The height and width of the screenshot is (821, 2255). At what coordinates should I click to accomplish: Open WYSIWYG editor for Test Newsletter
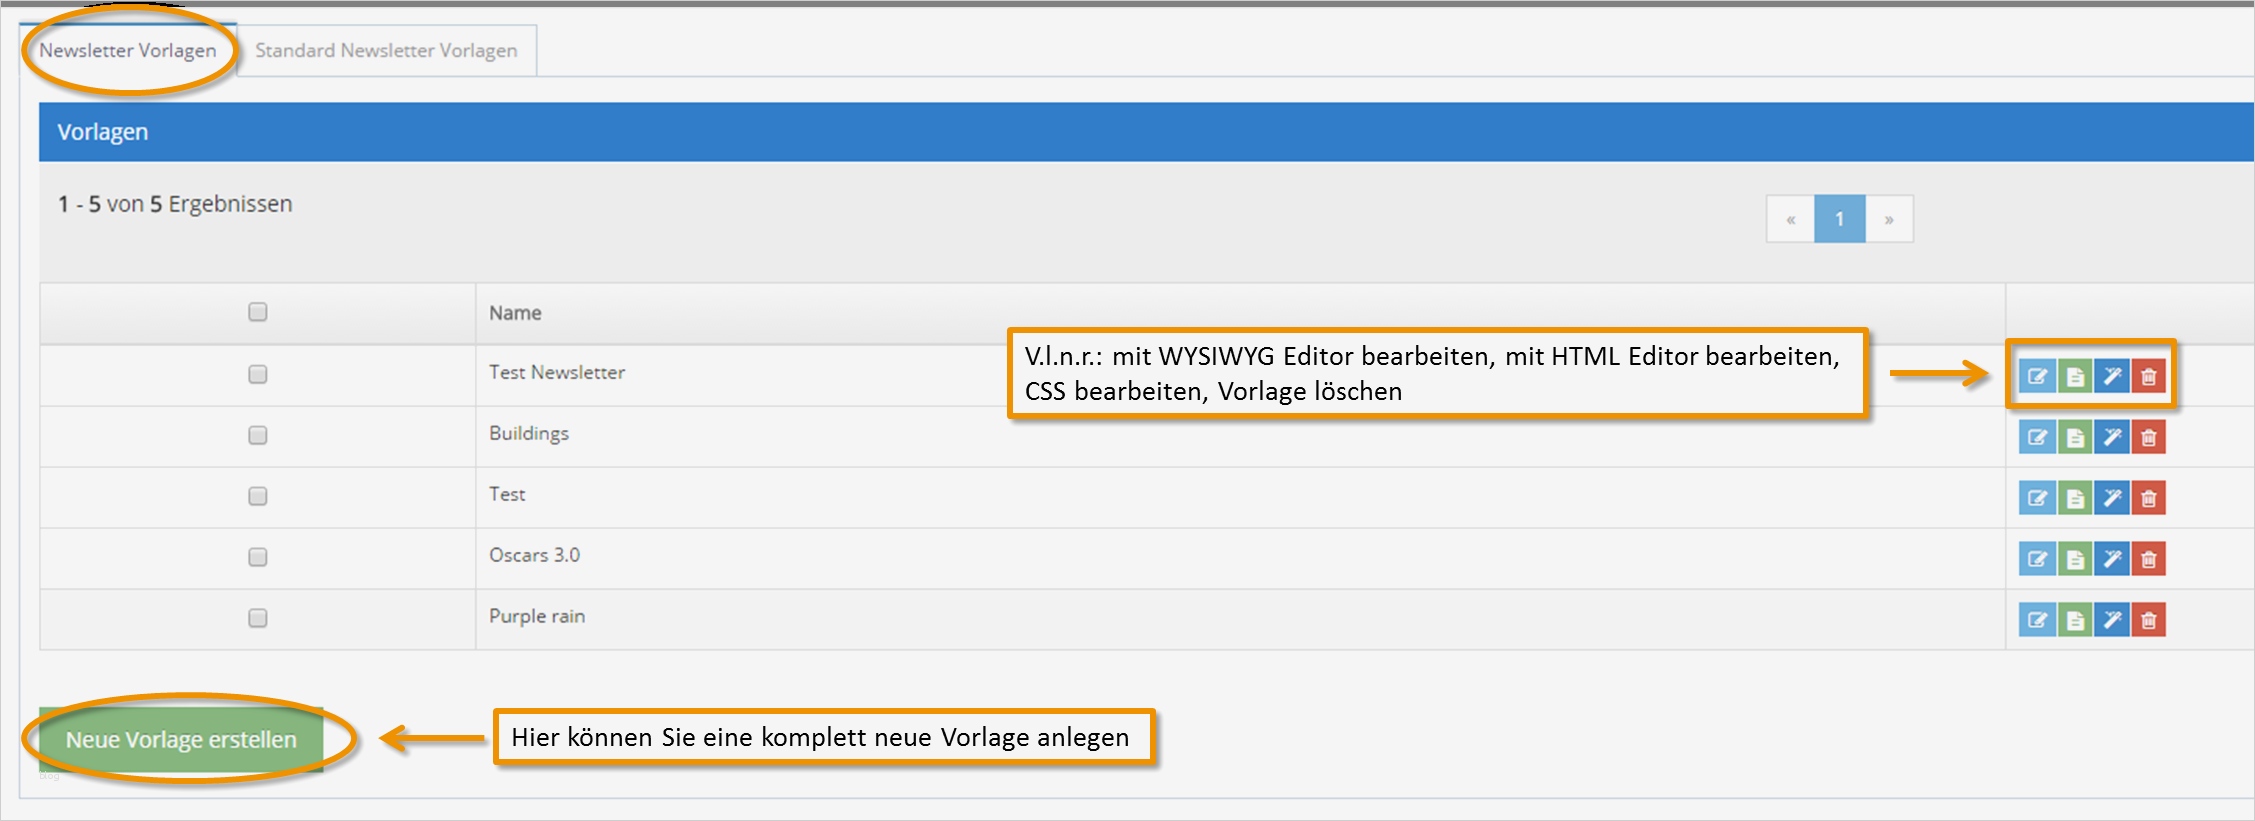click(x=2036, y=376)
